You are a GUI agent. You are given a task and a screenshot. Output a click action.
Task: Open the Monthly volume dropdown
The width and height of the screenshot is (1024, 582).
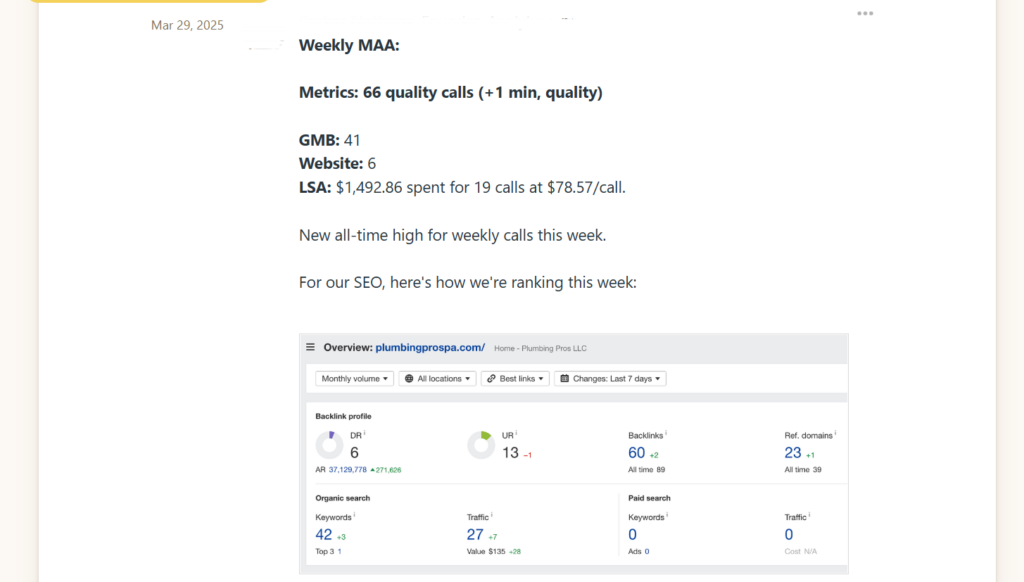(354, 378)
